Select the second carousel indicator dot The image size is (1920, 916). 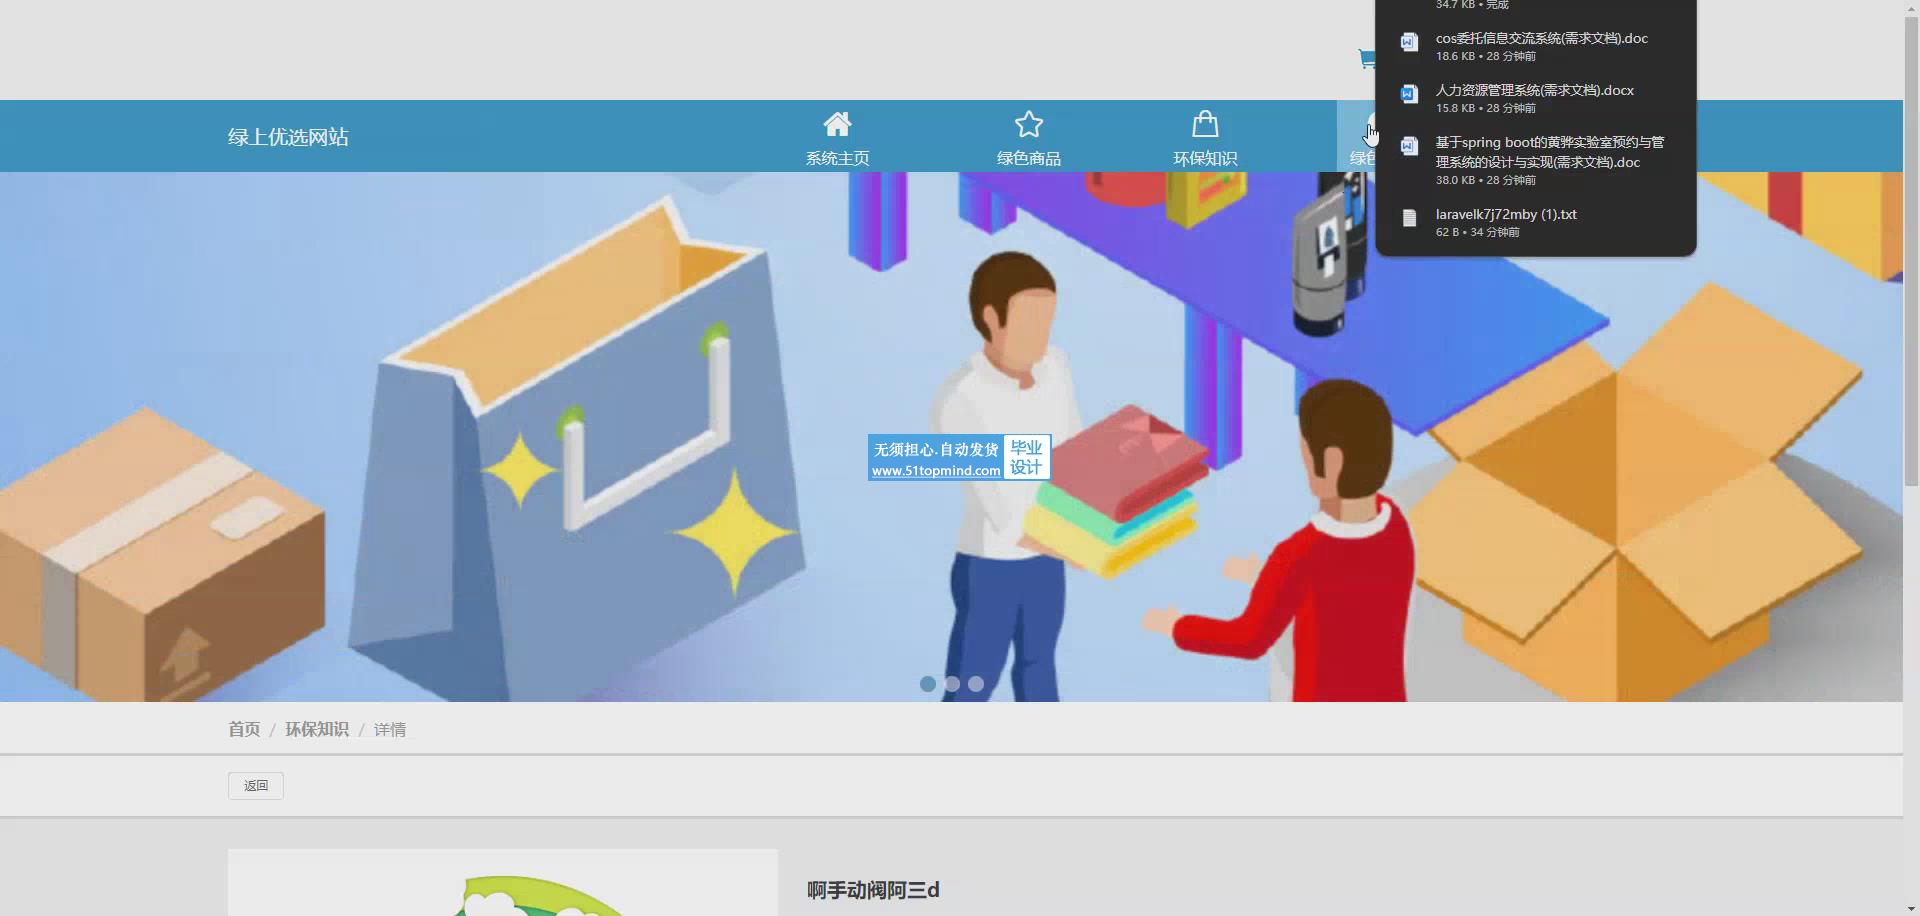pyautogui.click(x=952, y=684)
